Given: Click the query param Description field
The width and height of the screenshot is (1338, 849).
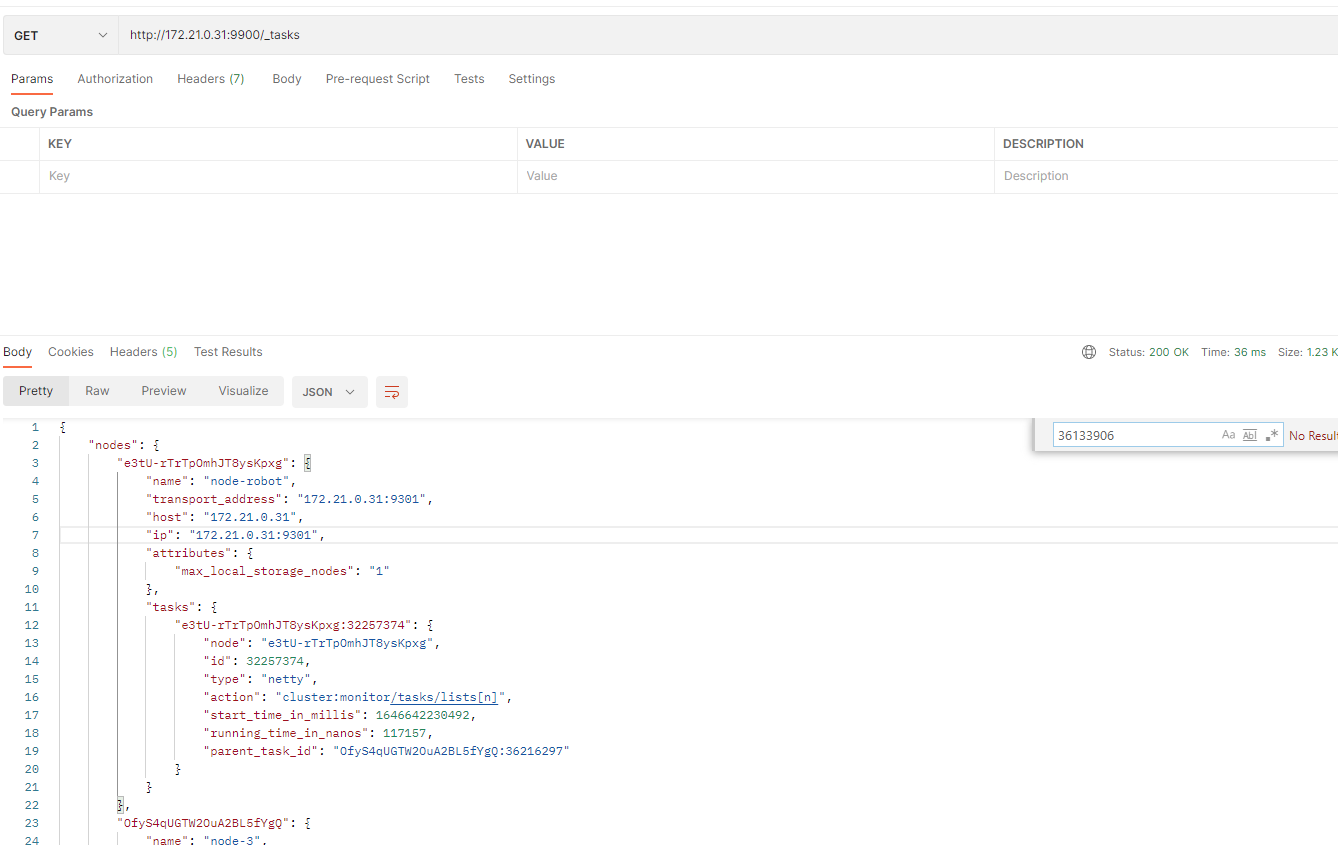Looking at the screenshot, I should point(1166,176).
